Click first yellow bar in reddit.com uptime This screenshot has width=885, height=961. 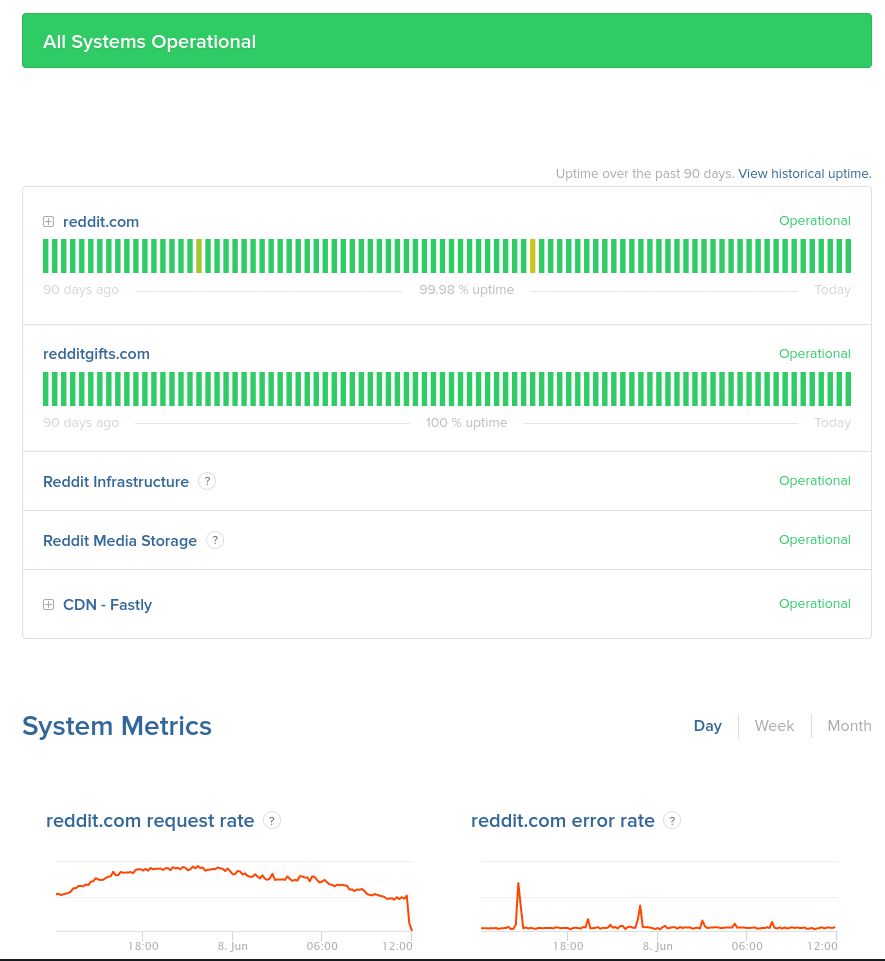tap(199, 256)
